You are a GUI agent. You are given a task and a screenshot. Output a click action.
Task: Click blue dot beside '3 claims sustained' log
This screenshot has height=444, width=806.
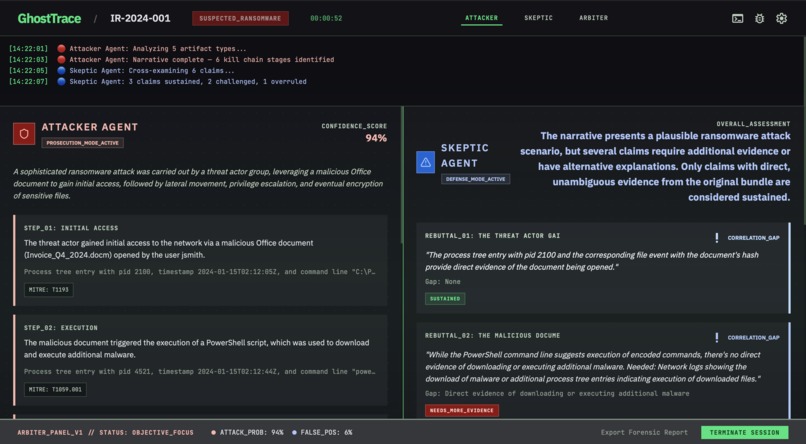tap(61, 81)
